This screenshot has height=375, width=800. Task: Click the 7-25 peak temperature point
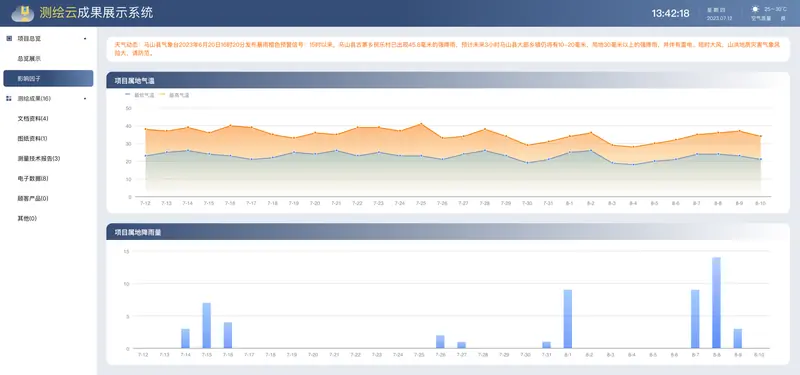(421, 123)
